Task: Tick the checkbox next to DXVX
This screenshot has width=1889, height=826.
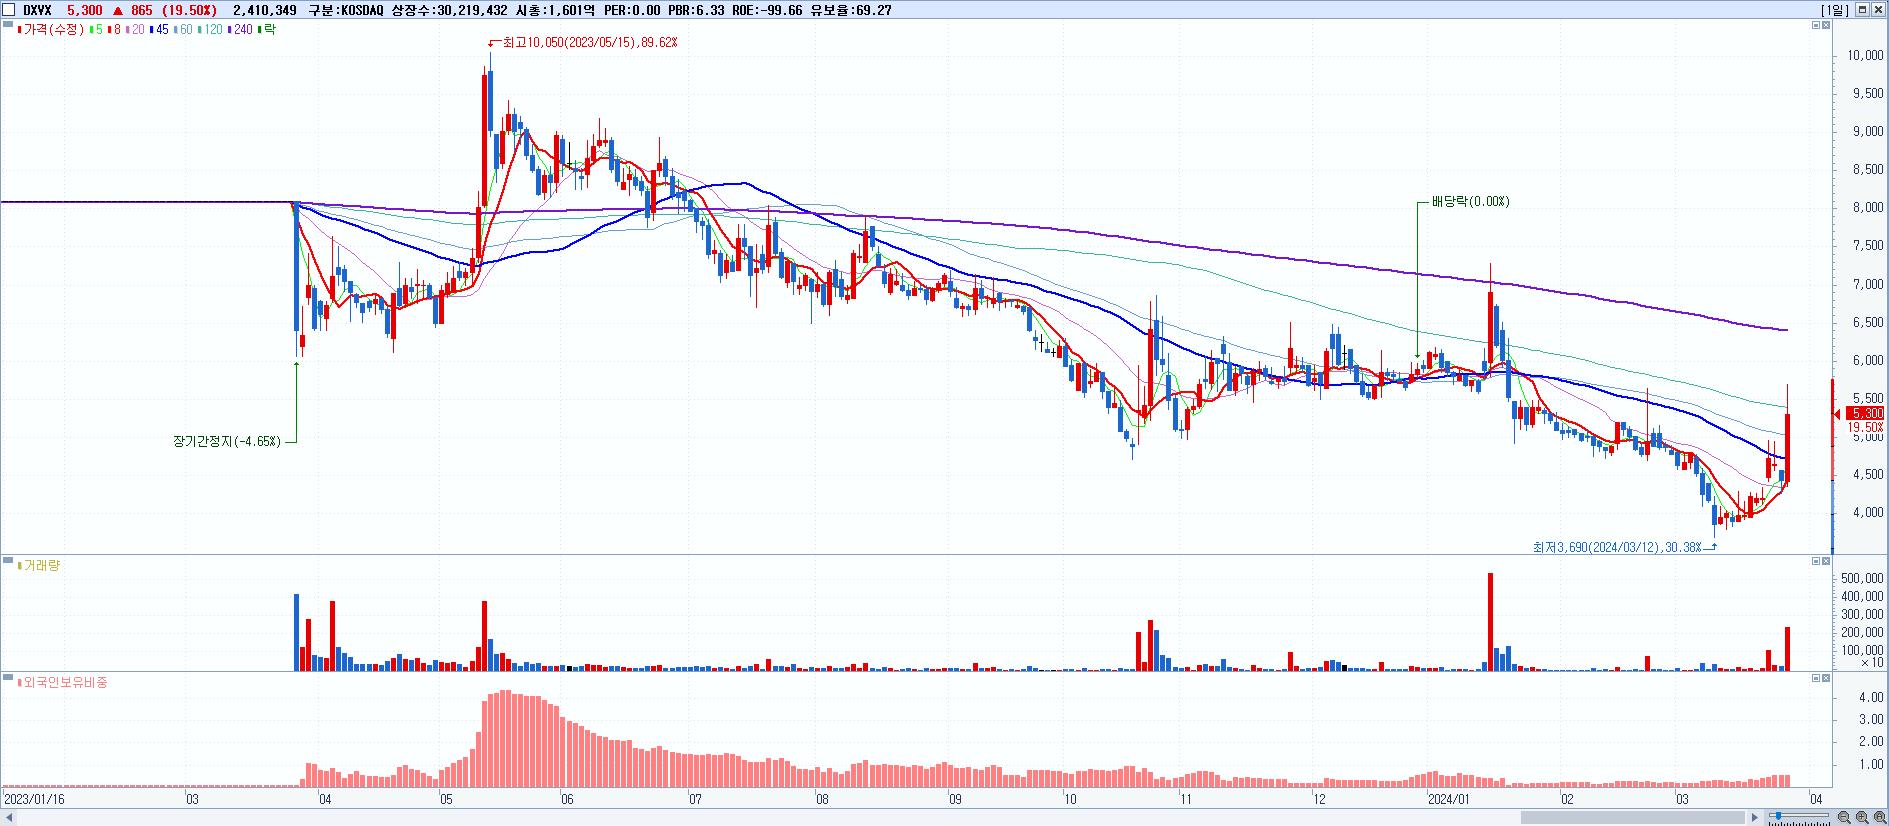Action: [x=9, y=10]
